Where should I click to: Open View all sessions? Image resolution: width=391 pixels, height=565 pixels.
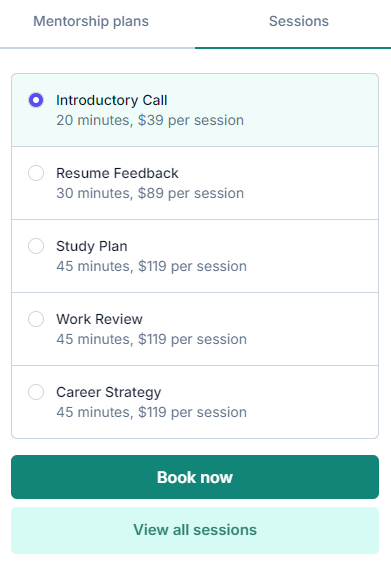pos(195,530)
